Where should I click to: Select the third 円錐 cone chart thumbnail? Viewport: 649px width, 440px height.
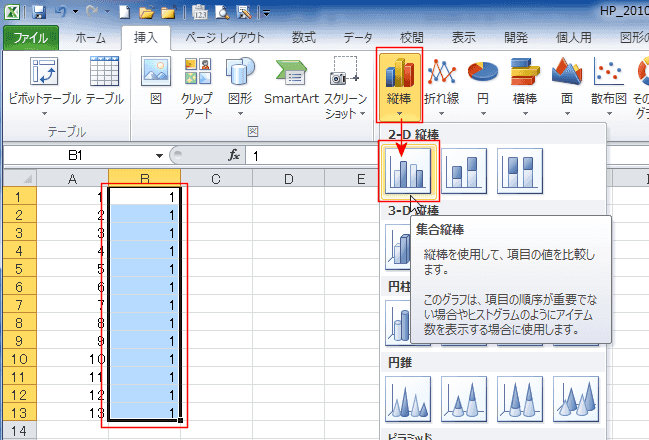(x=520, y=399)
